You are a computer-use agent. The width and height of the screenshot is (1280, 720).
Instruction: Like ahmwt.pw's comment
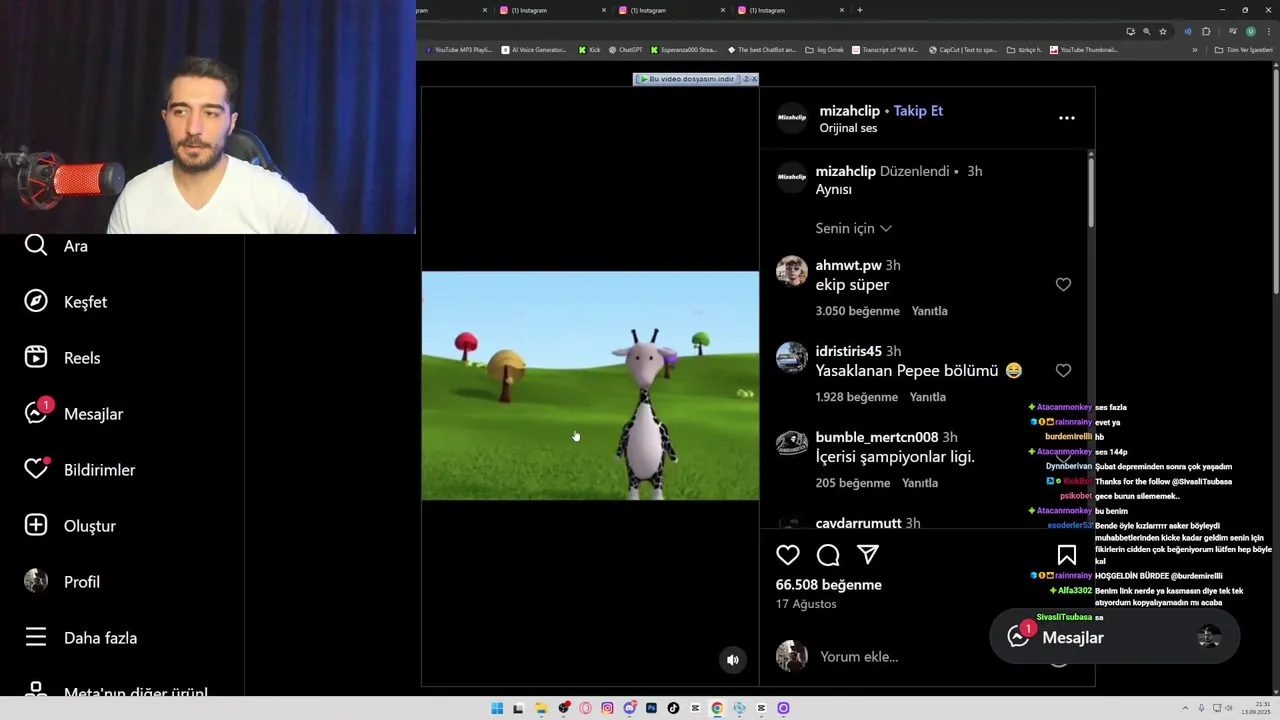pos(1063,285)
